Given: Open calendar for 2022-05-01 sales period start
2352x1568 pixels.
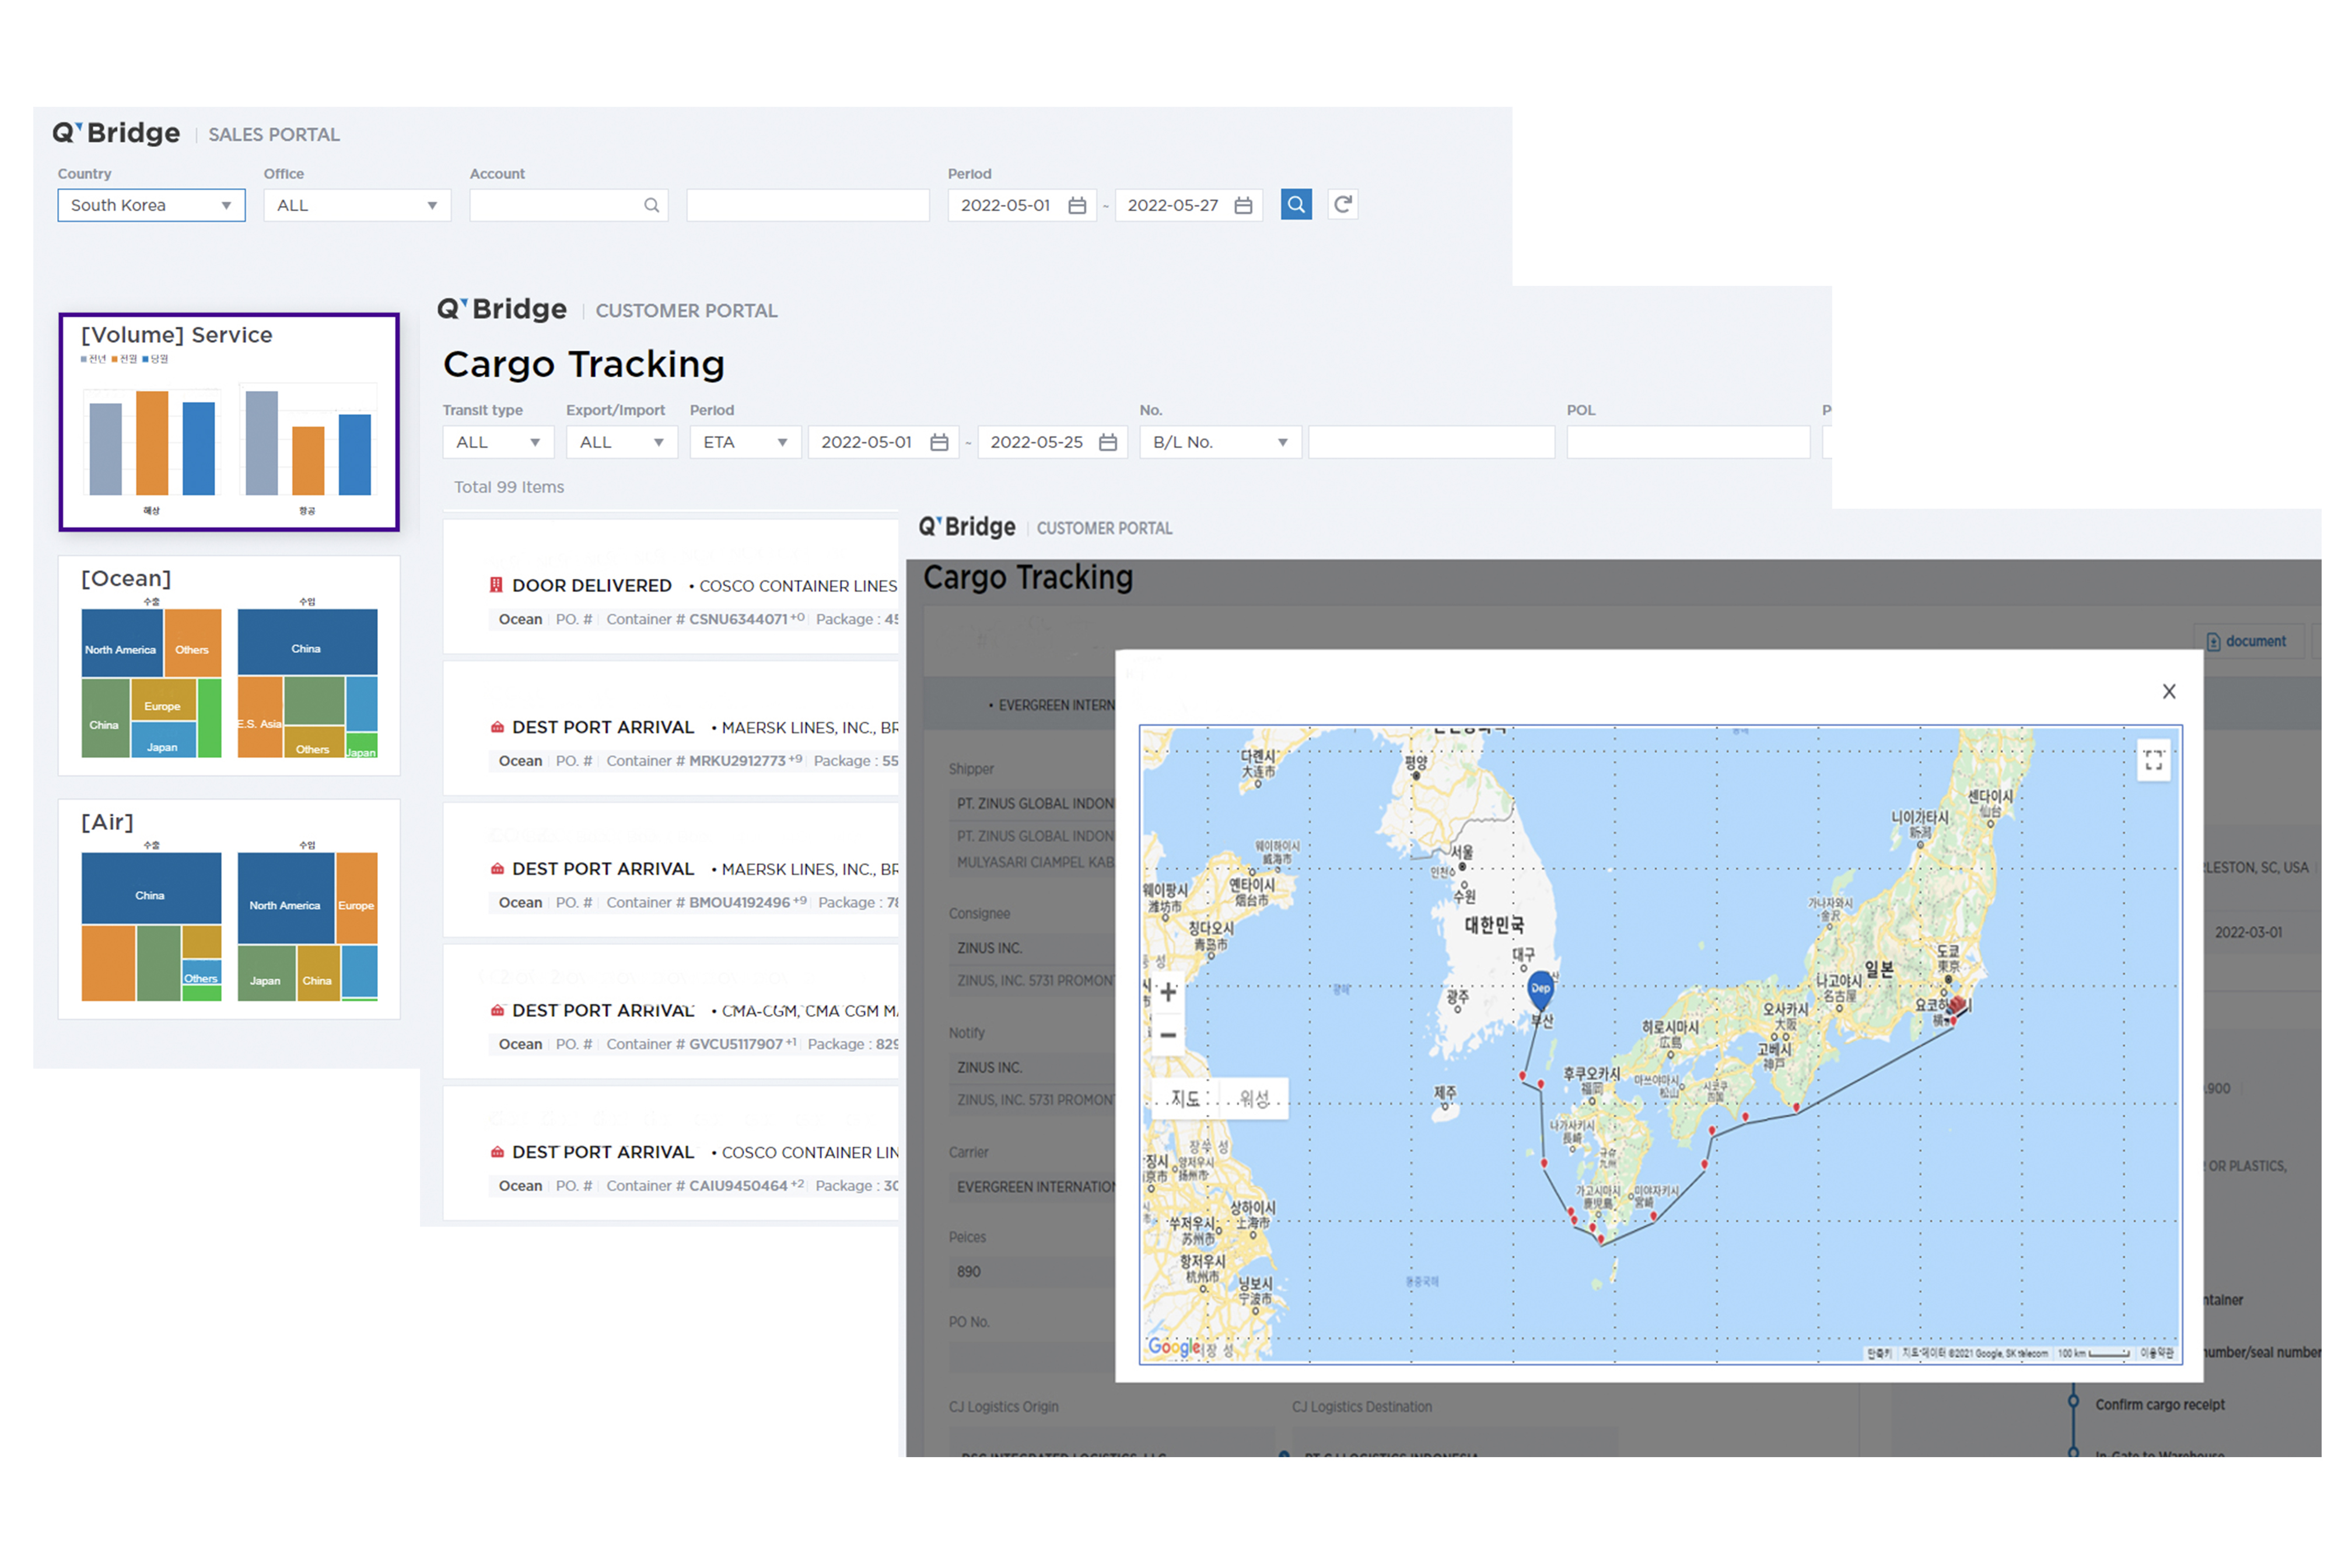Looking at the screenshot, I should tap(1077, 205).
